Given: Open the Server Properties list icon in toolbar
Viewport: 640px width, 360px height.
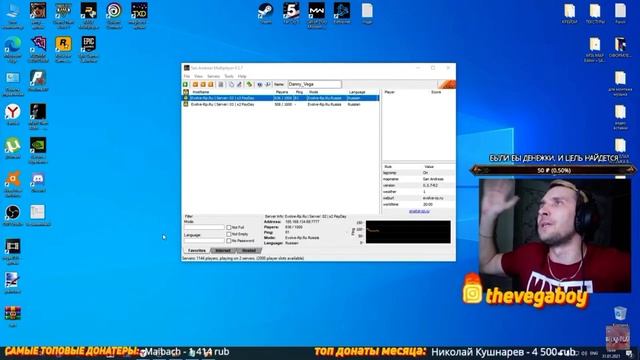Looking at the screenshot, I should pos(221,84).
